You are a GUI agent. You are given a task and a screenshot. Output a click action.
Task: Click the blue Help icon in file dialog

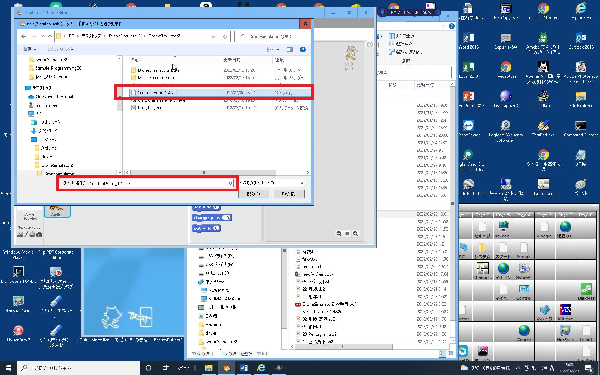pos(303,49)
